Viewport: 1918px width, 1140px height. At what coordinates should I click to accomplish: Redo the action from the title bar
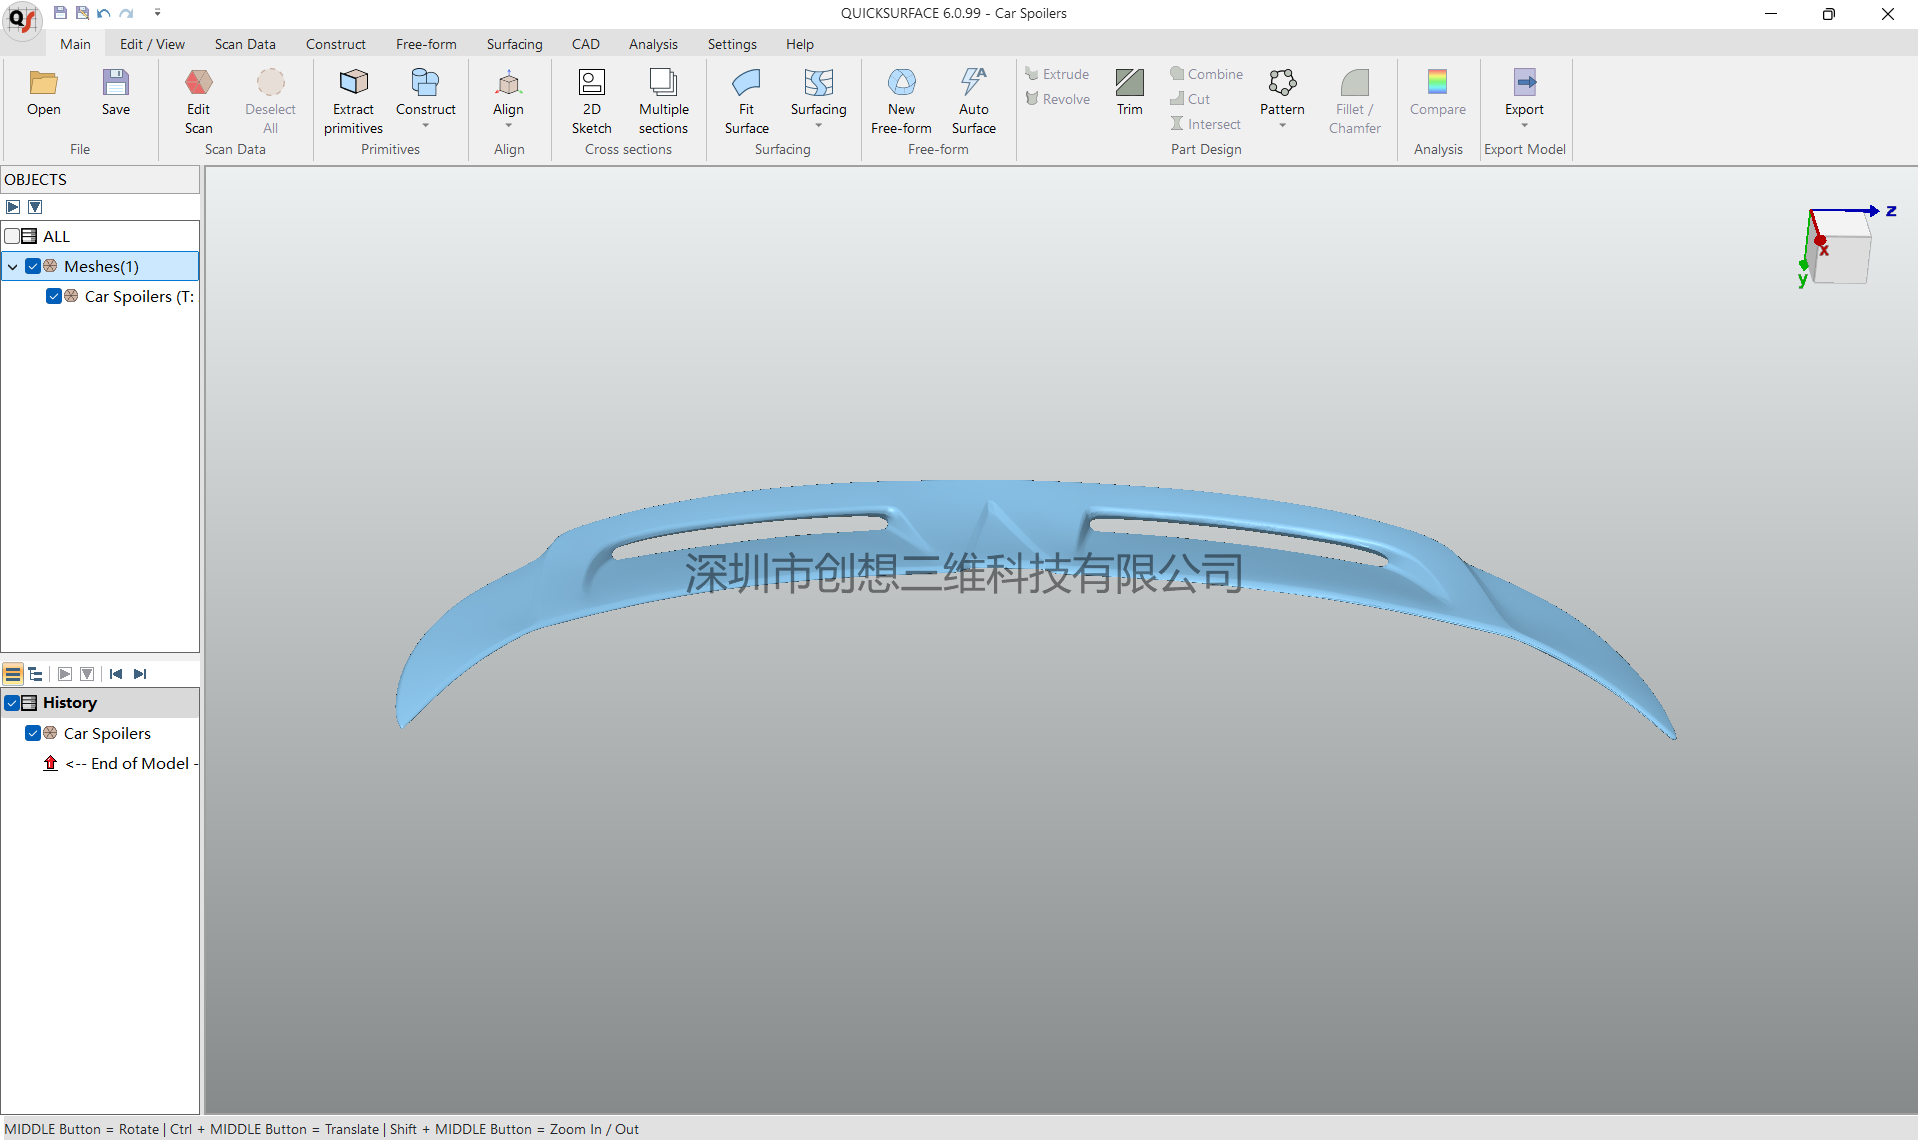(126, 13)
